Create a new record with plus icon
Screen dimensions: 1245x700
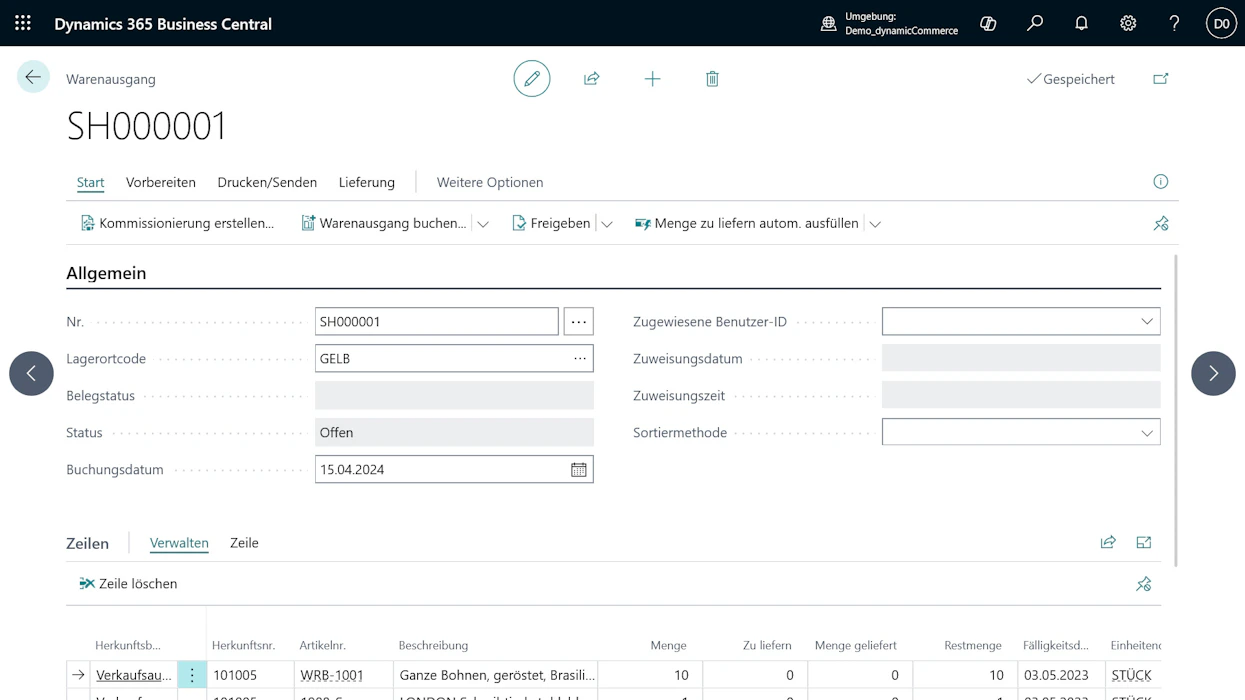tap(652, 78)
